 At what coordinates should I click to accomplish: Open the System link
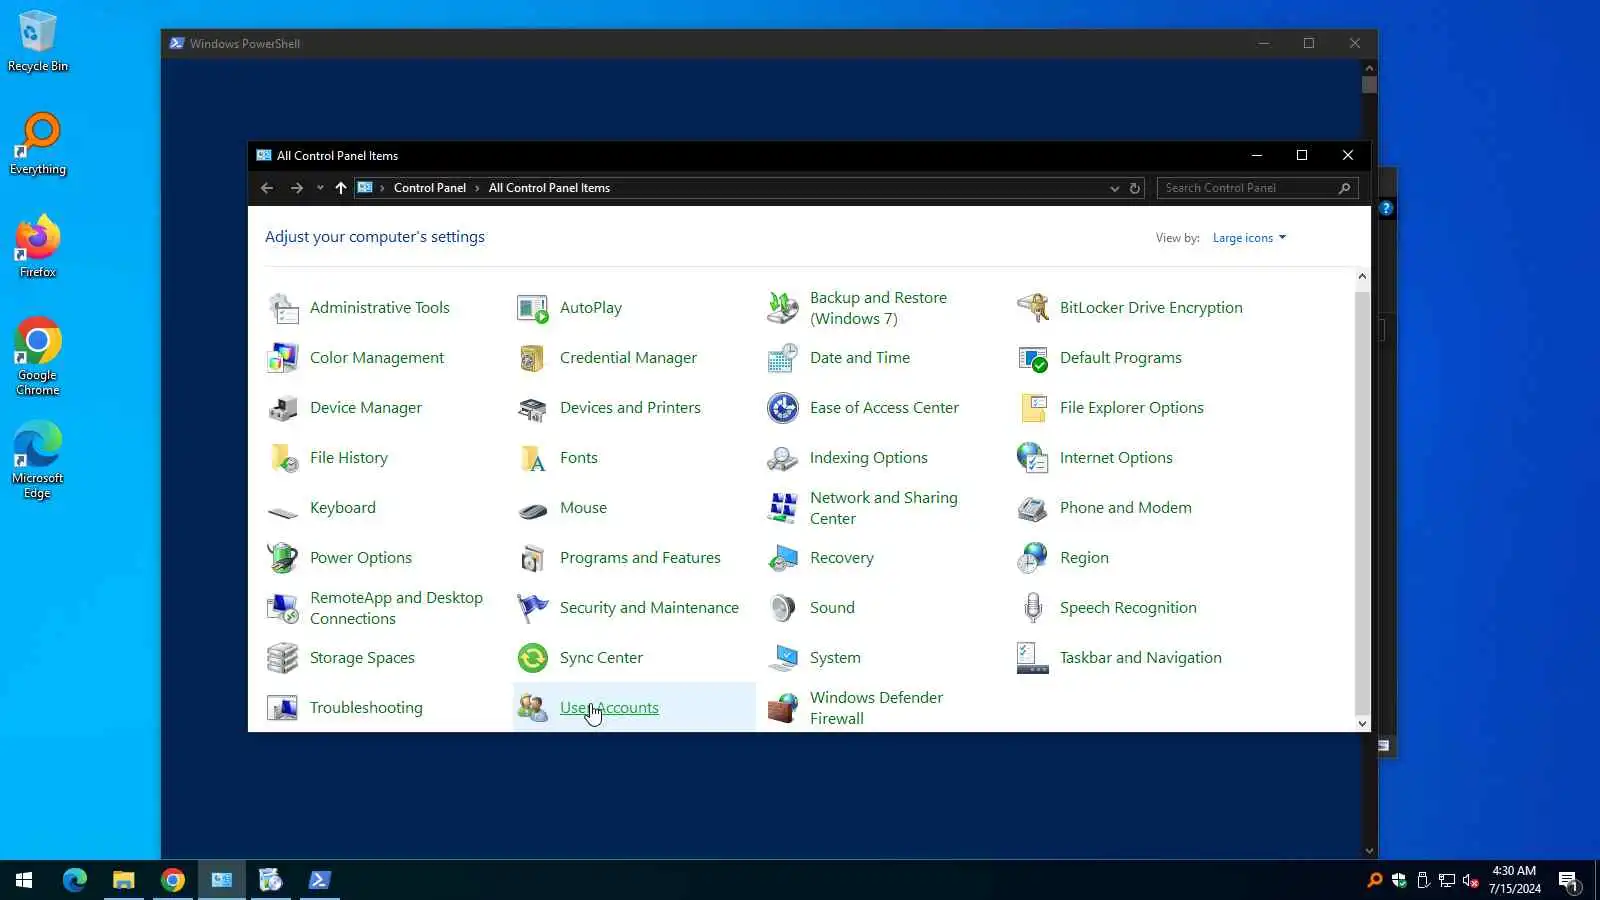tap(835, 658)
